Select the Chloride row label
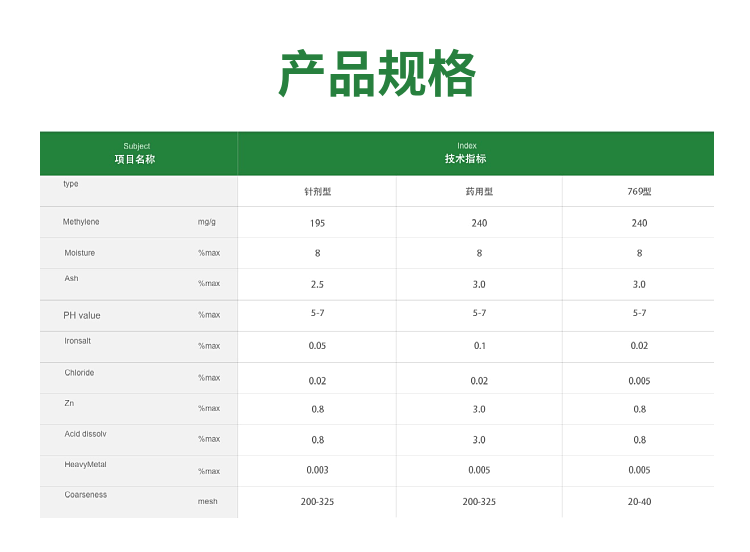750x552 pixels. coord(79,373)
